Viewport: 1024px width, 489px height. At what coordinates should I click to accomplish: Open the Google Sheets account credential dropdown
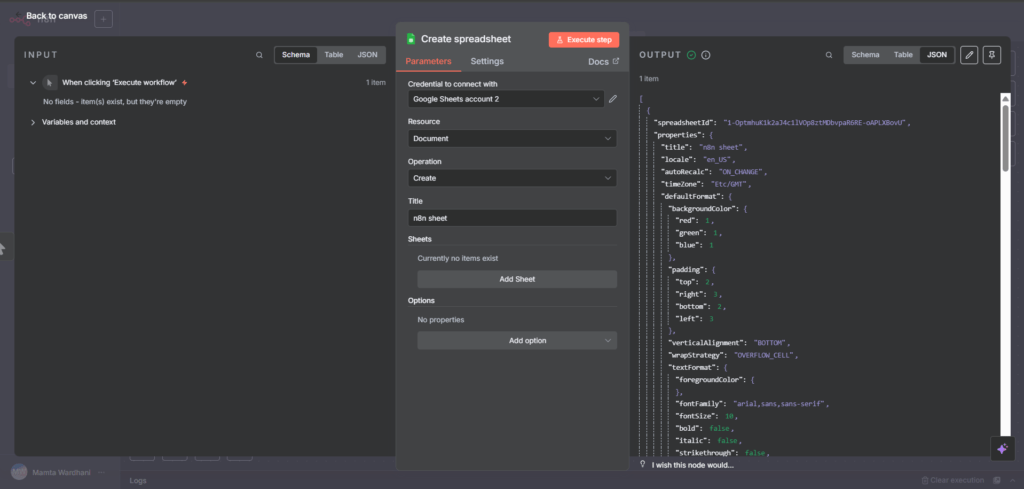(x=506, y=99)
